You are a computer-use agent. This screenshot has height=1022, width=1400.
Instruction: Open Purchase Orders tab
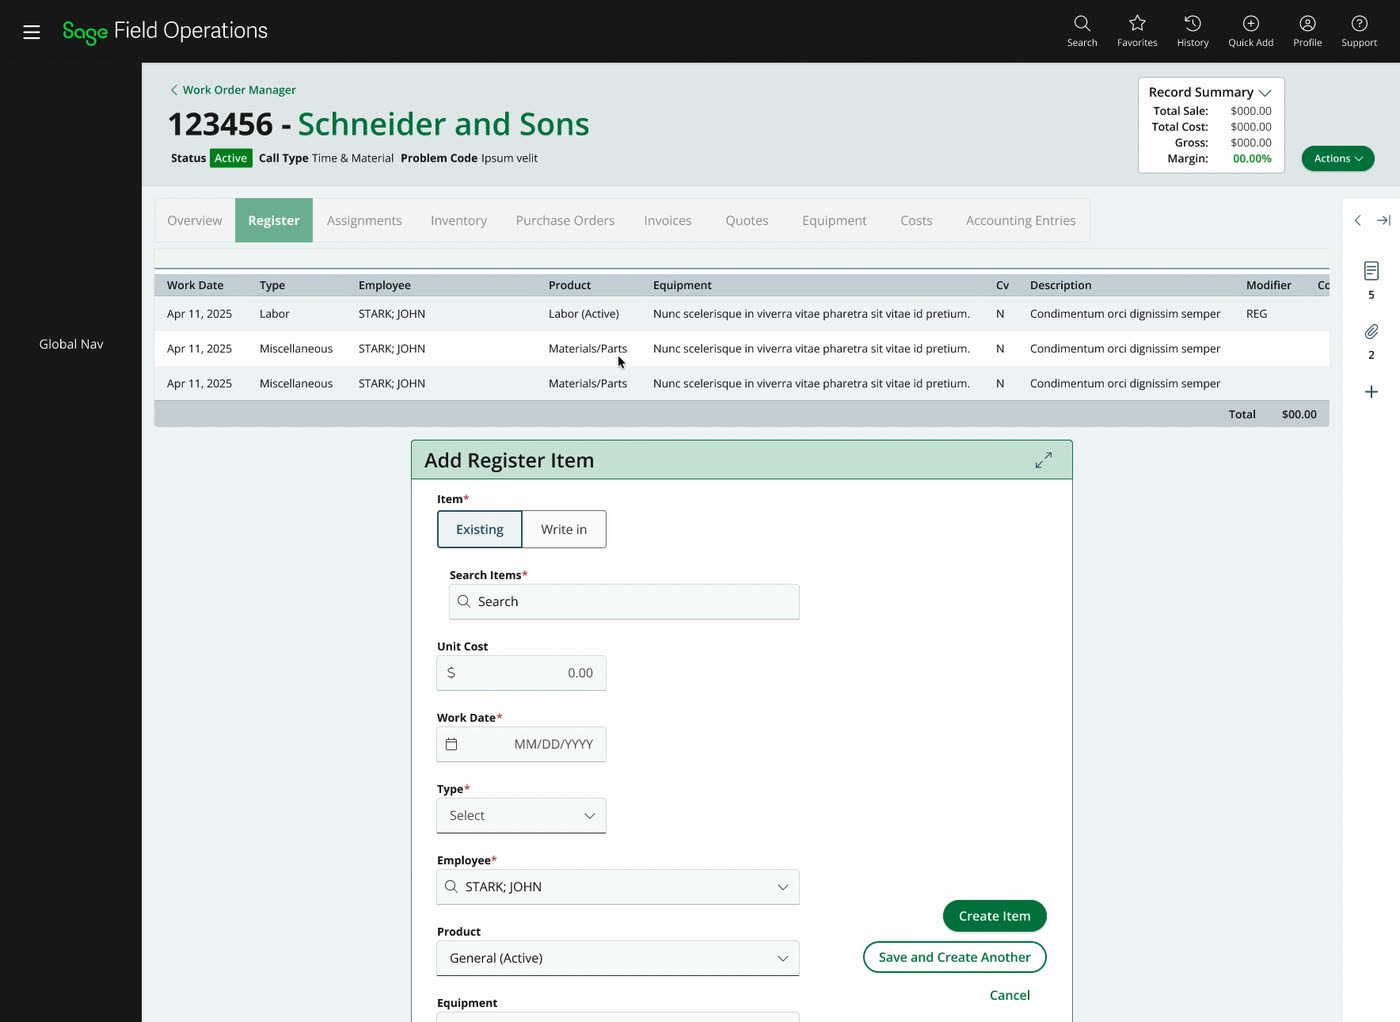pyautogui.click(x=565, y=220)
